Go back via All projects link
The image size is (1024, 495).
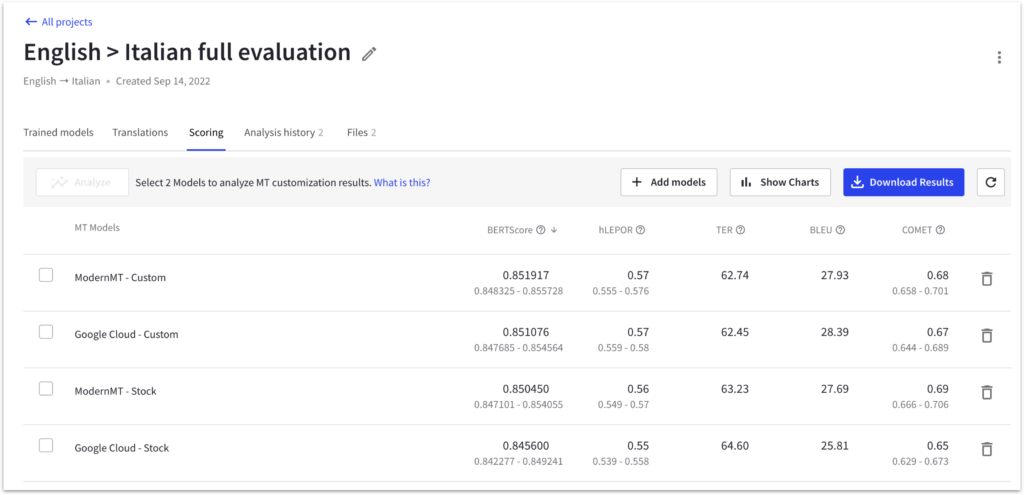(59, 22)
